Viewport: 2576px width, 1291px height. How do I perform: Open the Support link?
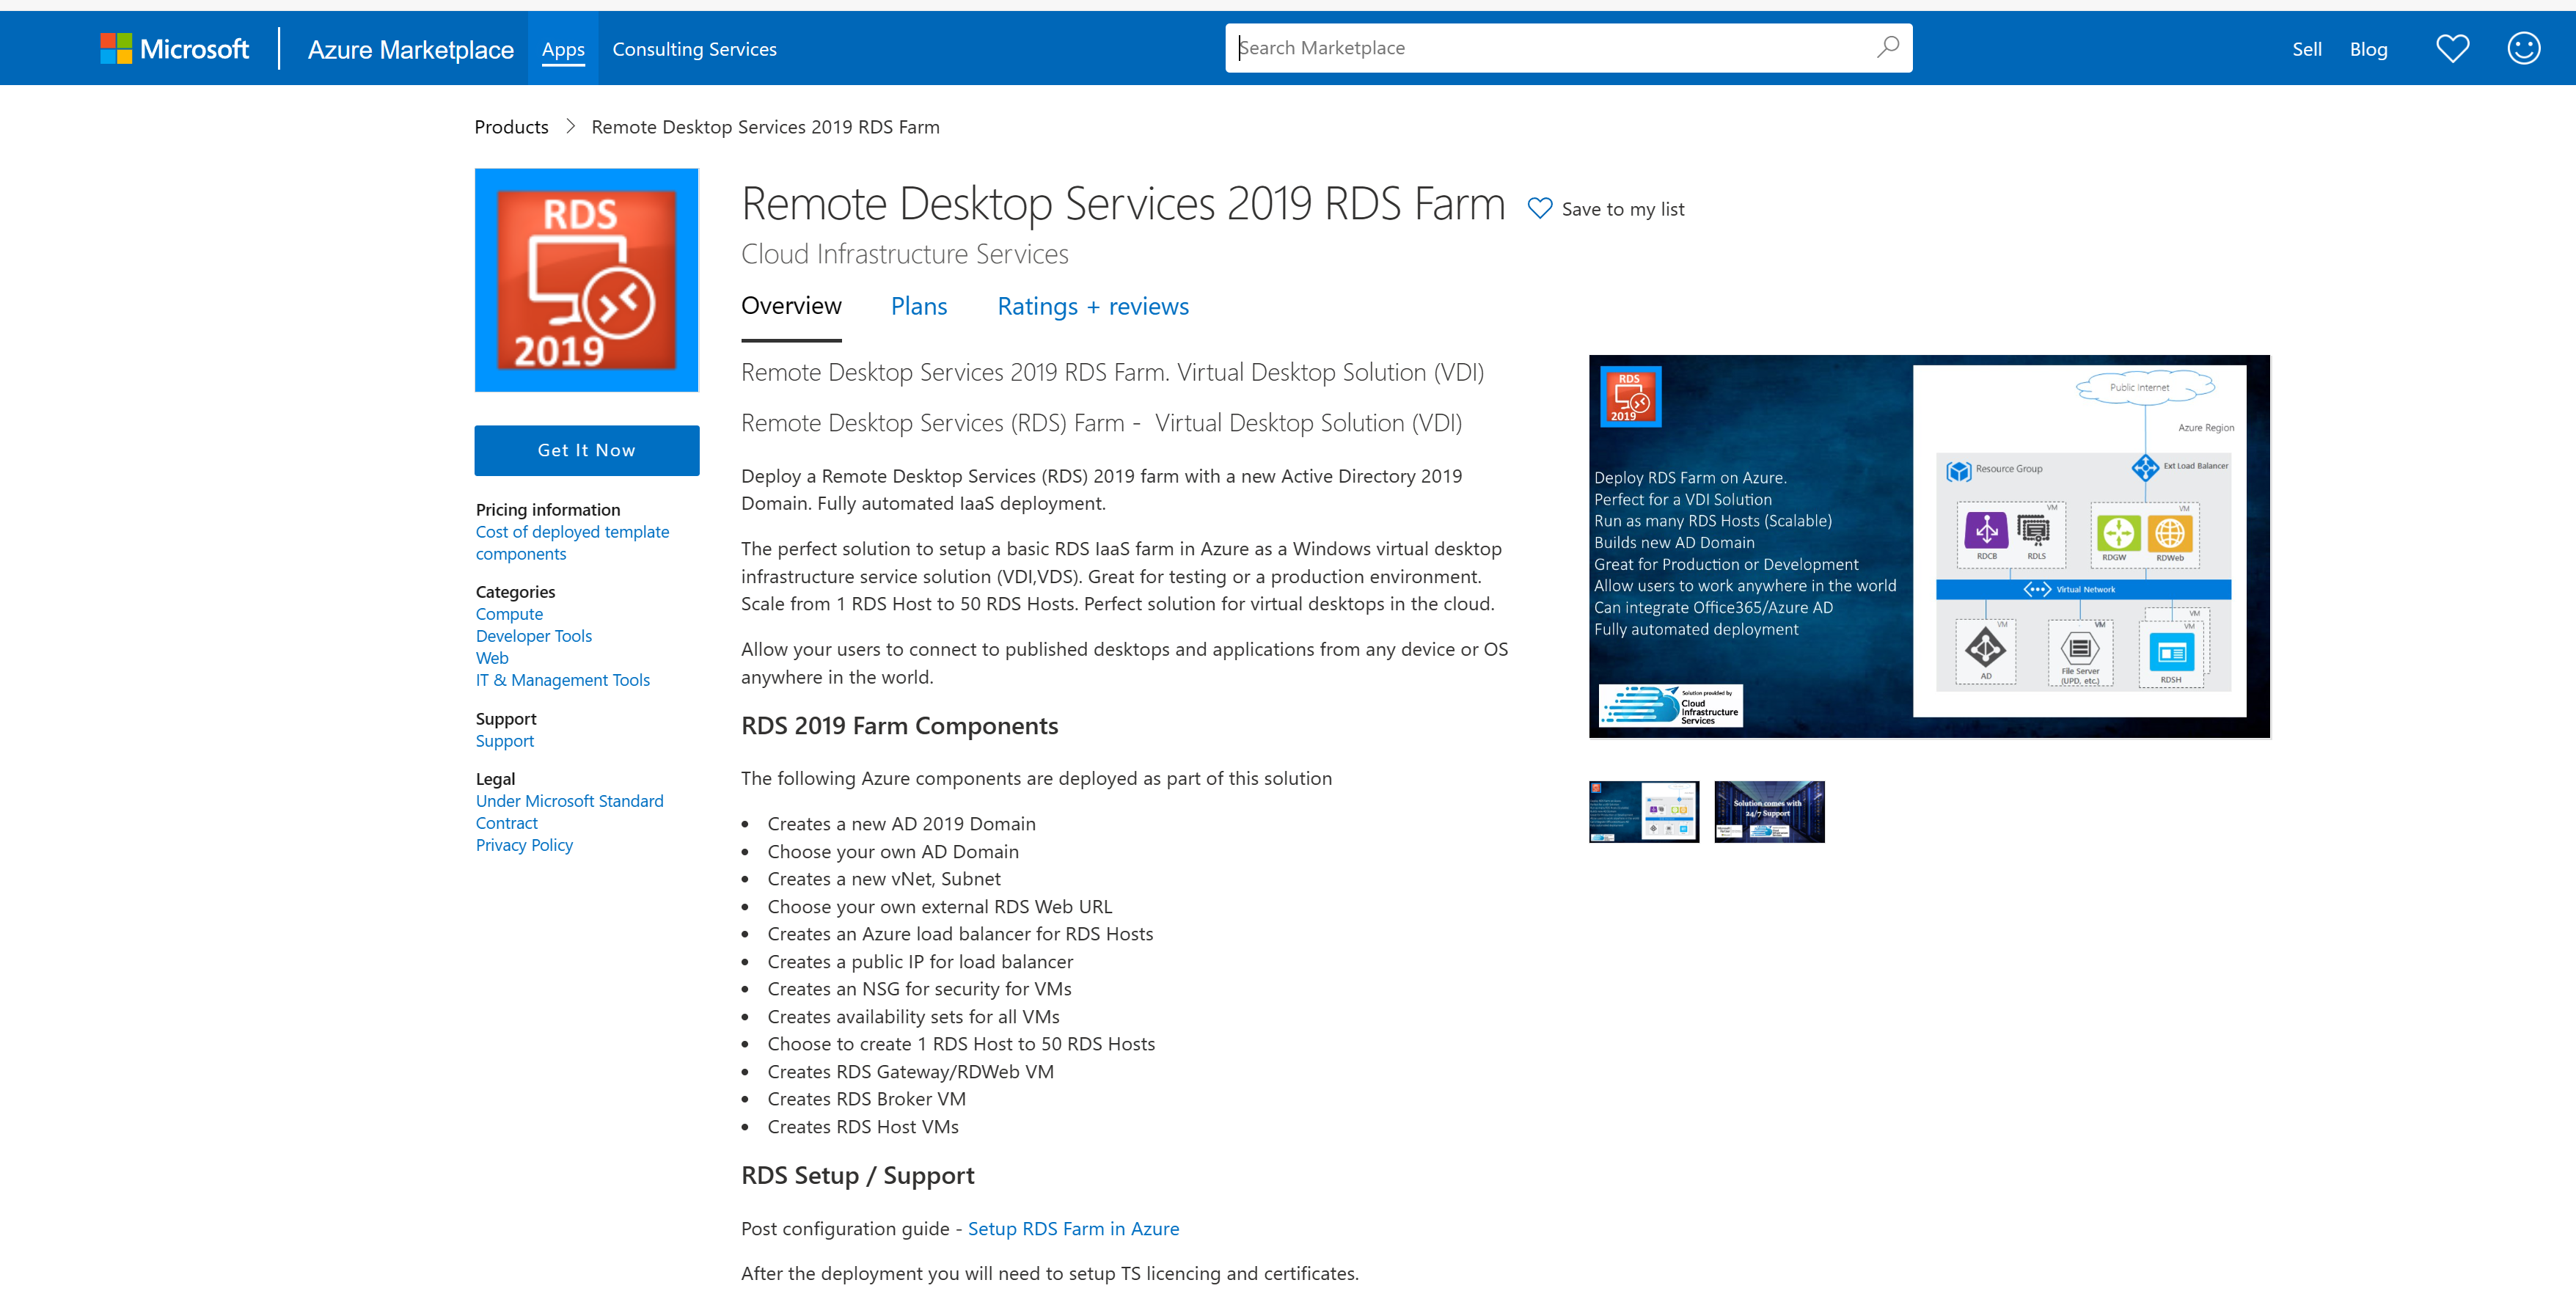(x=504, y=740)
